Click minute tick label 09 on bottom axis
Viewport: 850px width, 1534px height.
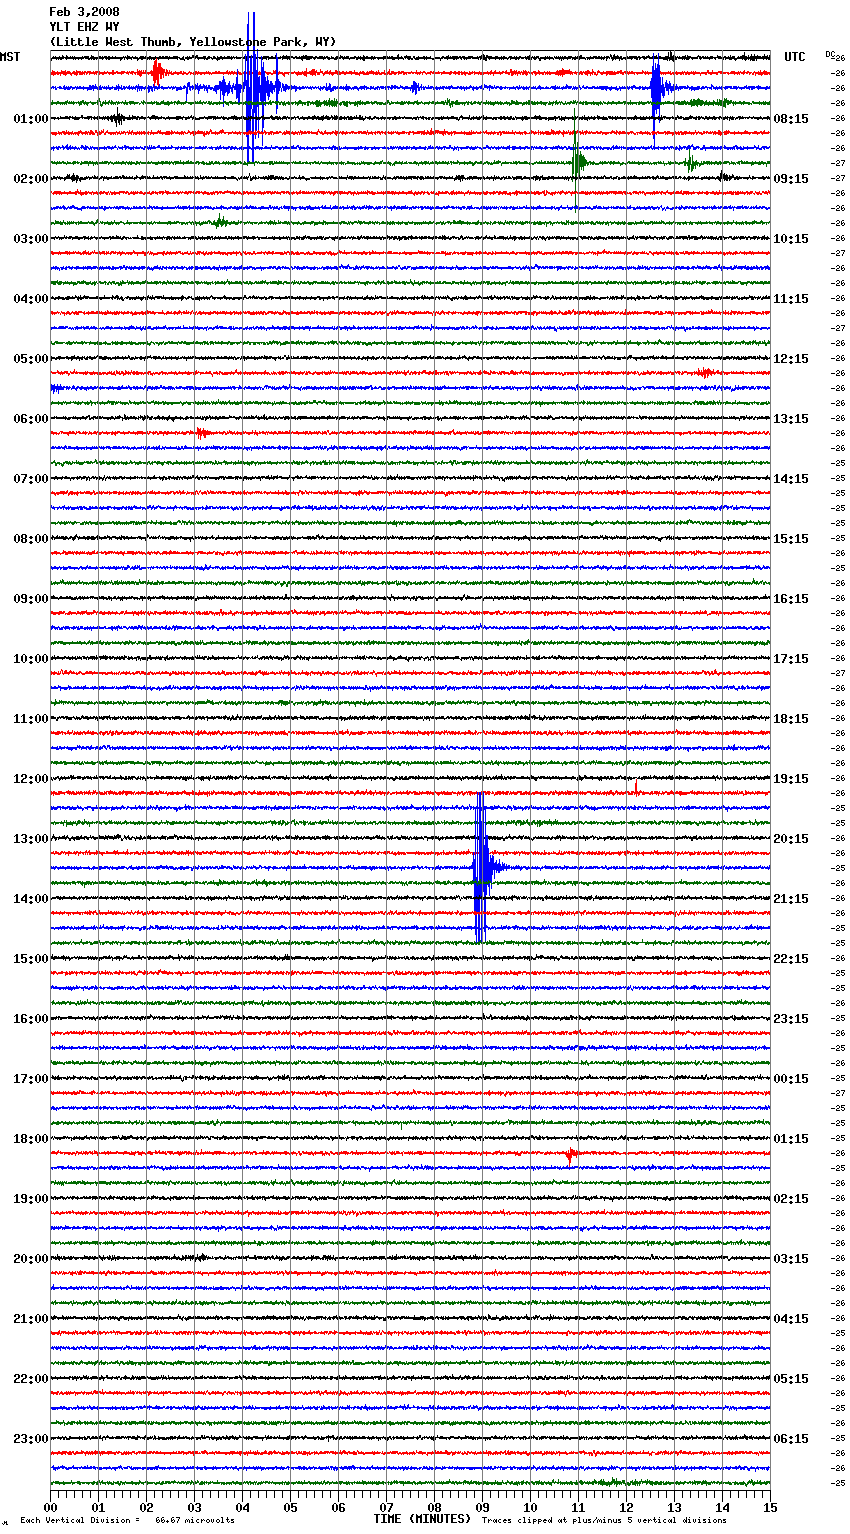(x=482, y=1507)
